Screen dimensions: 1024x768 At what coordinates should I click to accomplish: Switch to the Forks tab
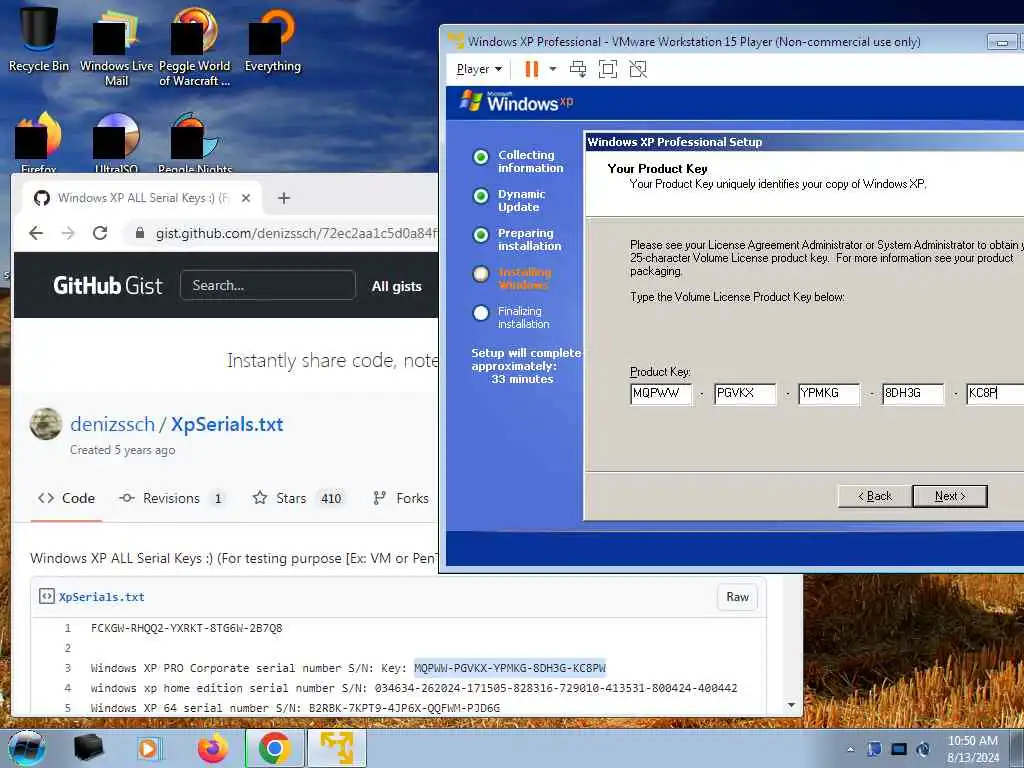(x=400, y=498)
